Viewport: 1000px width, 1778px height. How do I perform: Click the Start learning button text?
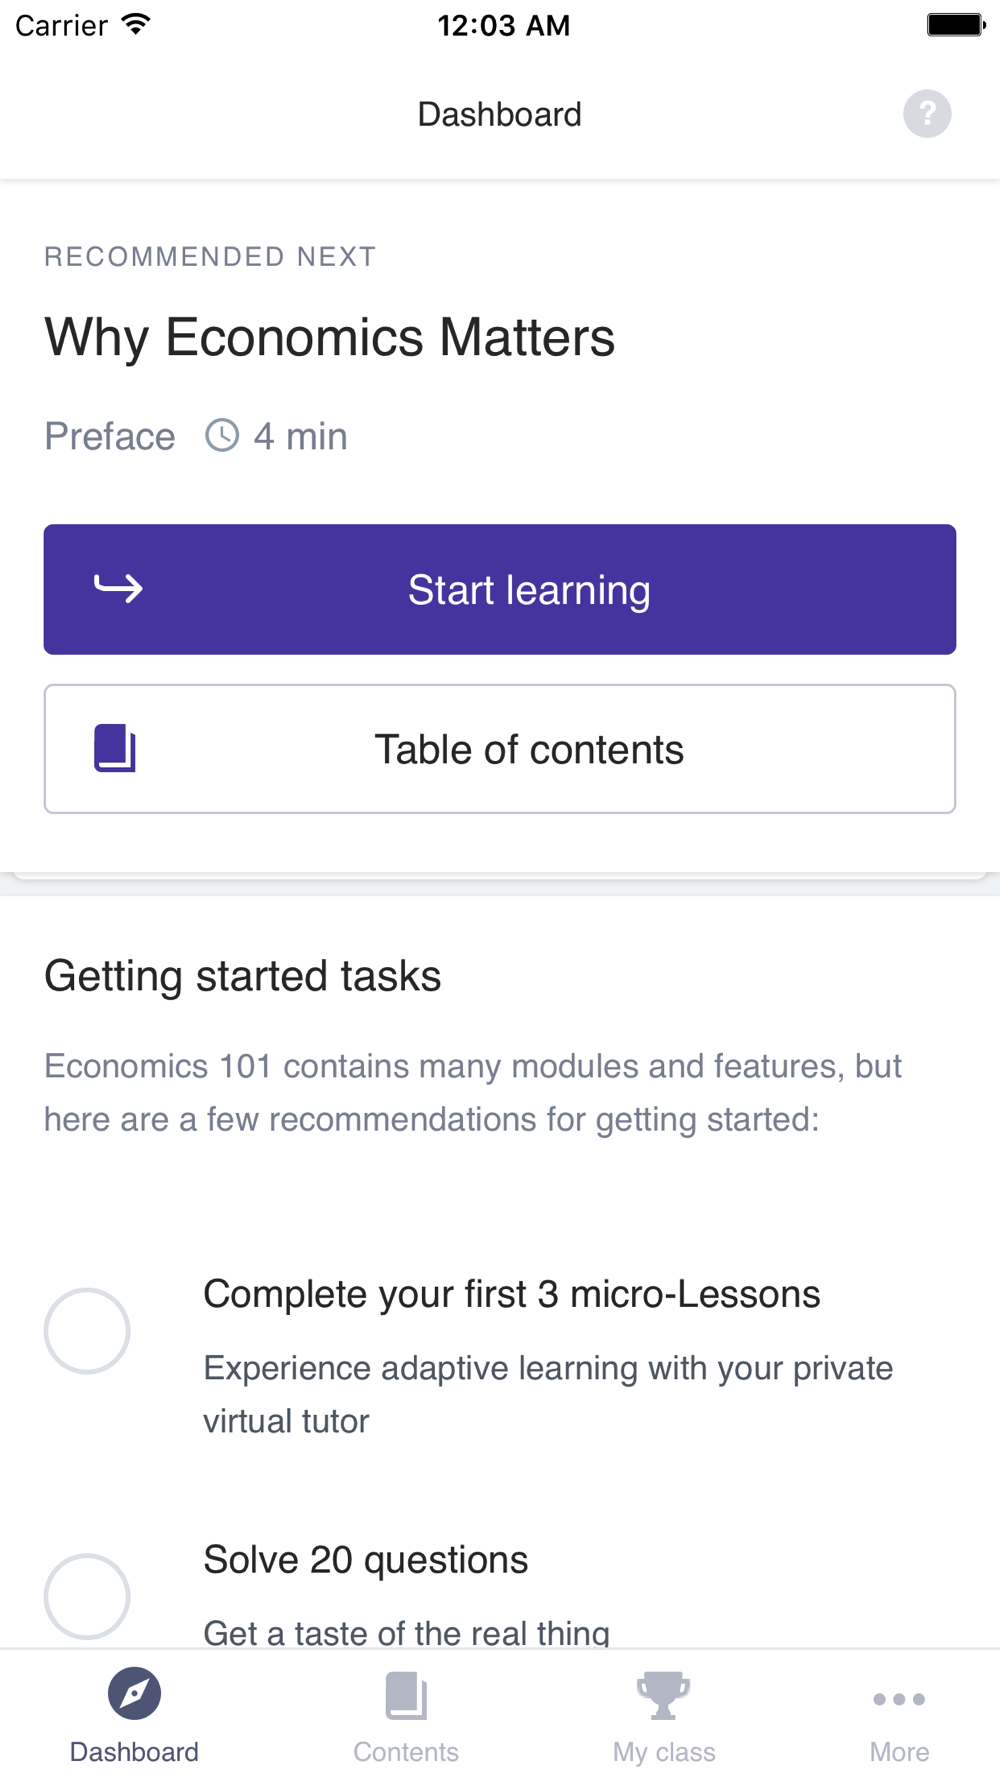pyautogui.click(x=529, y=590)
